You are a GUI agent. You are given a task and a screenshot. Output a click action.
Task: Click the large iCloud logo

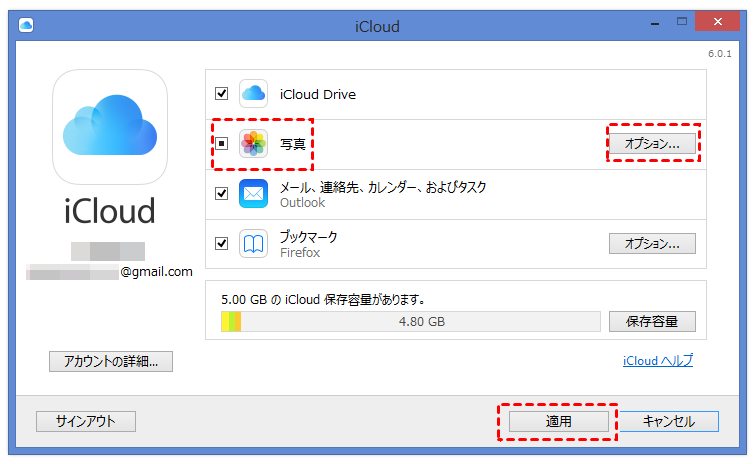109,126
